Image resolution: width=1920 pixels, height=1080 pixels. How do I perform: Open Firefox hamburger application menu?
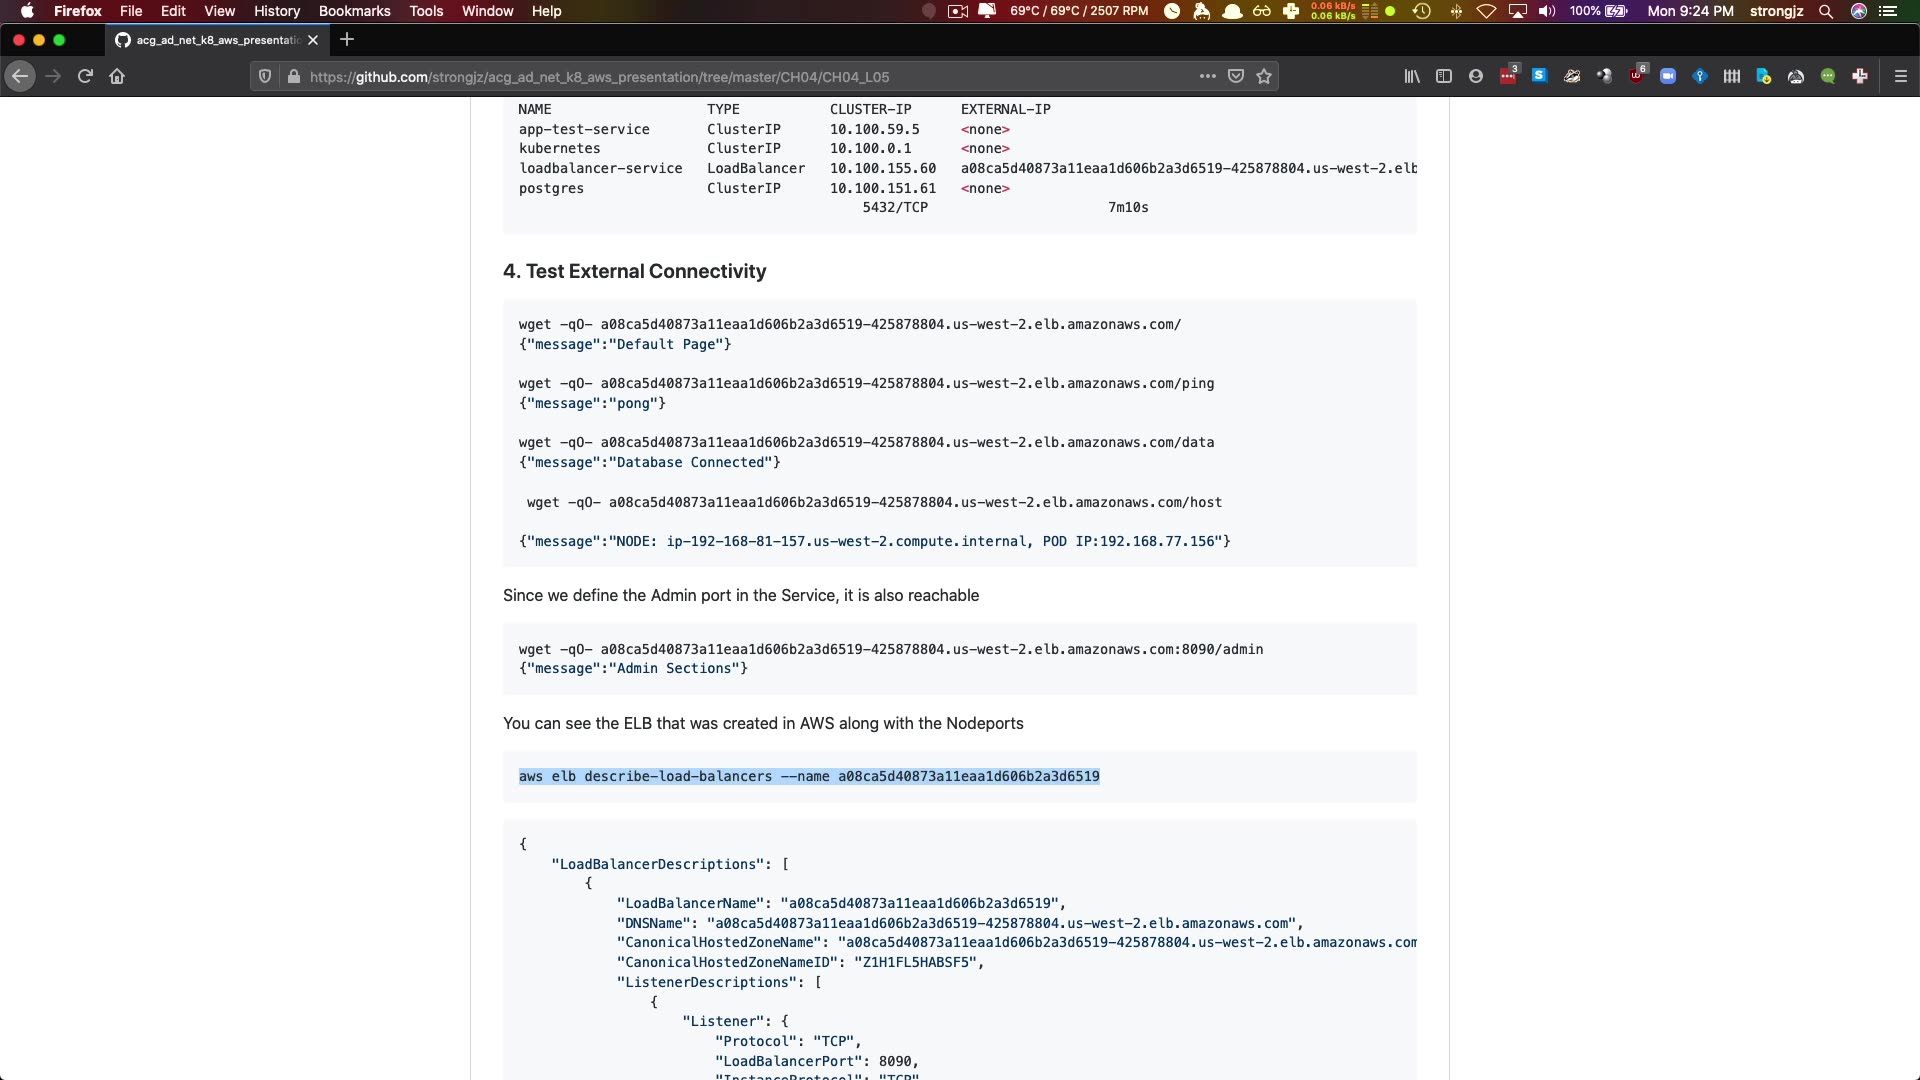point(1901,76)
